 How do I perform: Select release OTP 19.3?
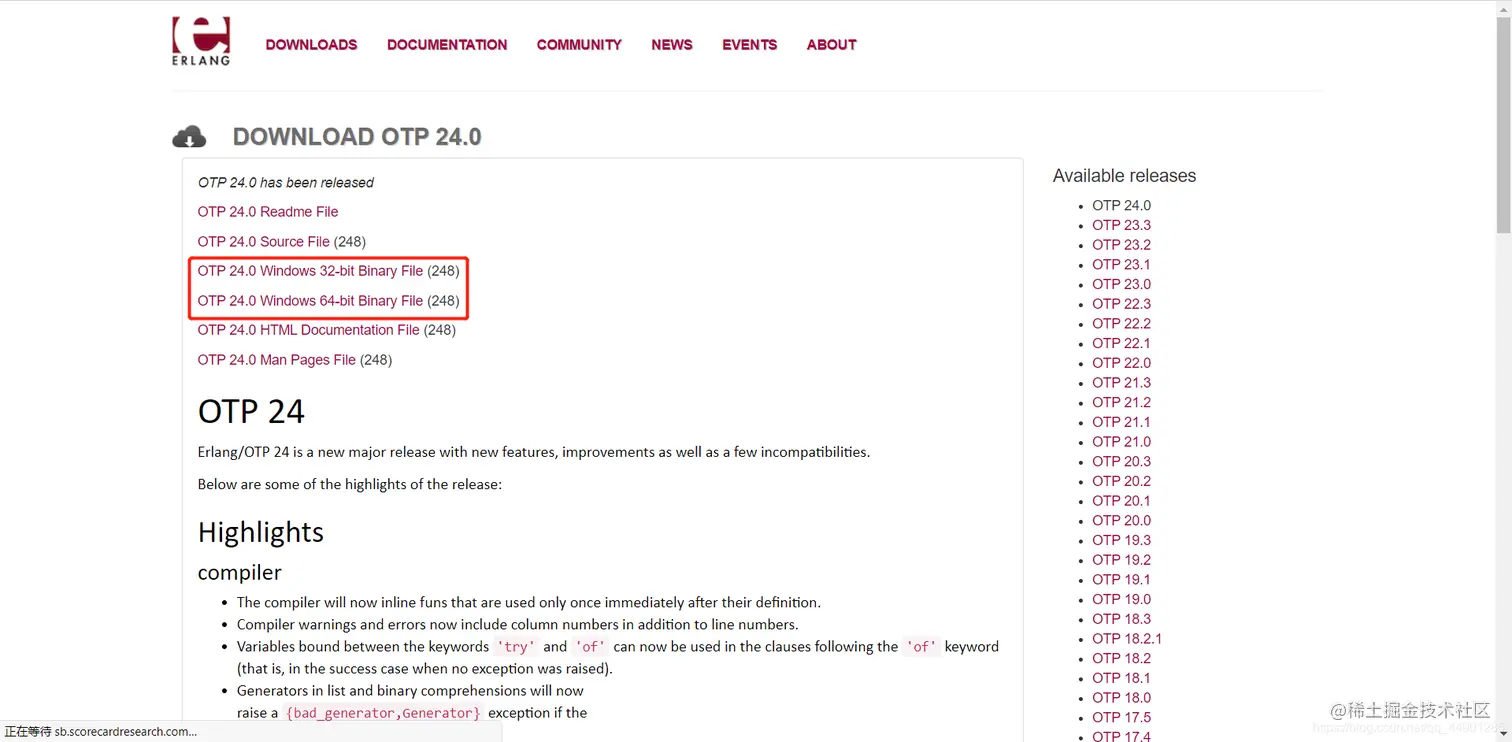1121,540
